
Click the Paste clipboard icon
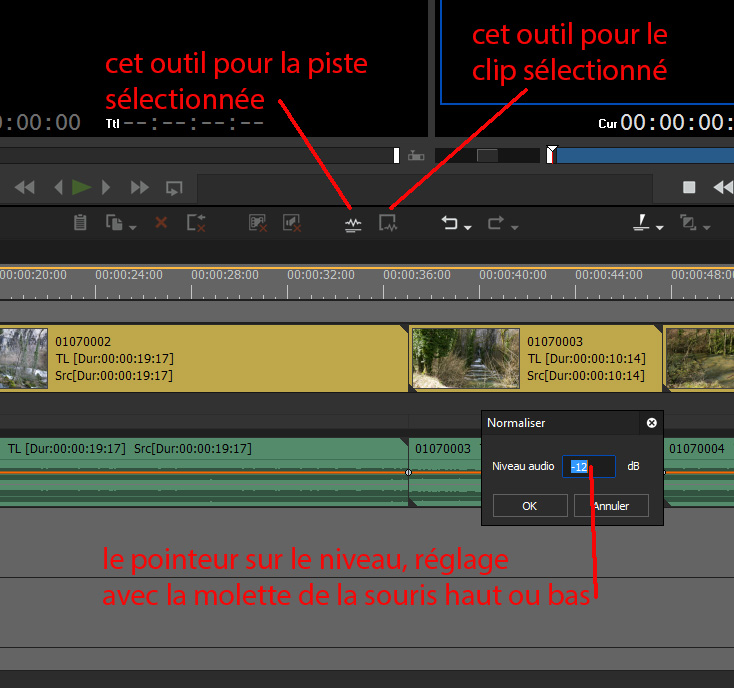click(x=80, y=222)
